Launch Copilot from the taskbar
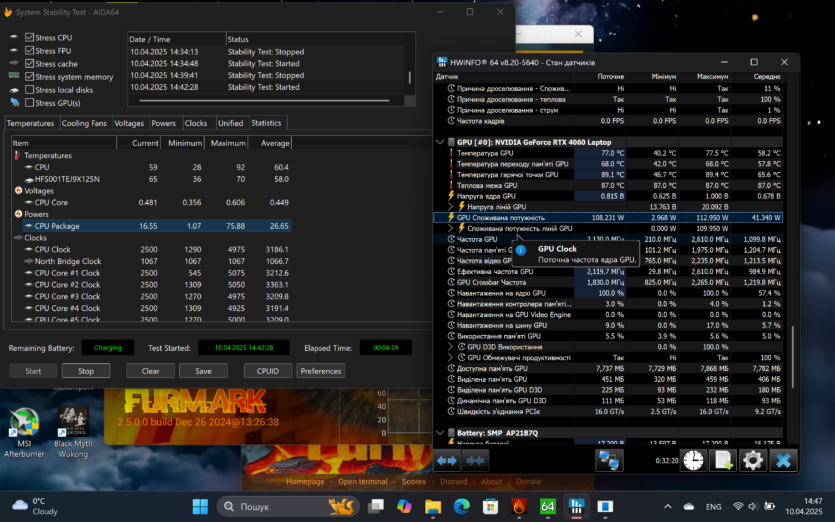This screenshot has height=522, width=835. 405,507
